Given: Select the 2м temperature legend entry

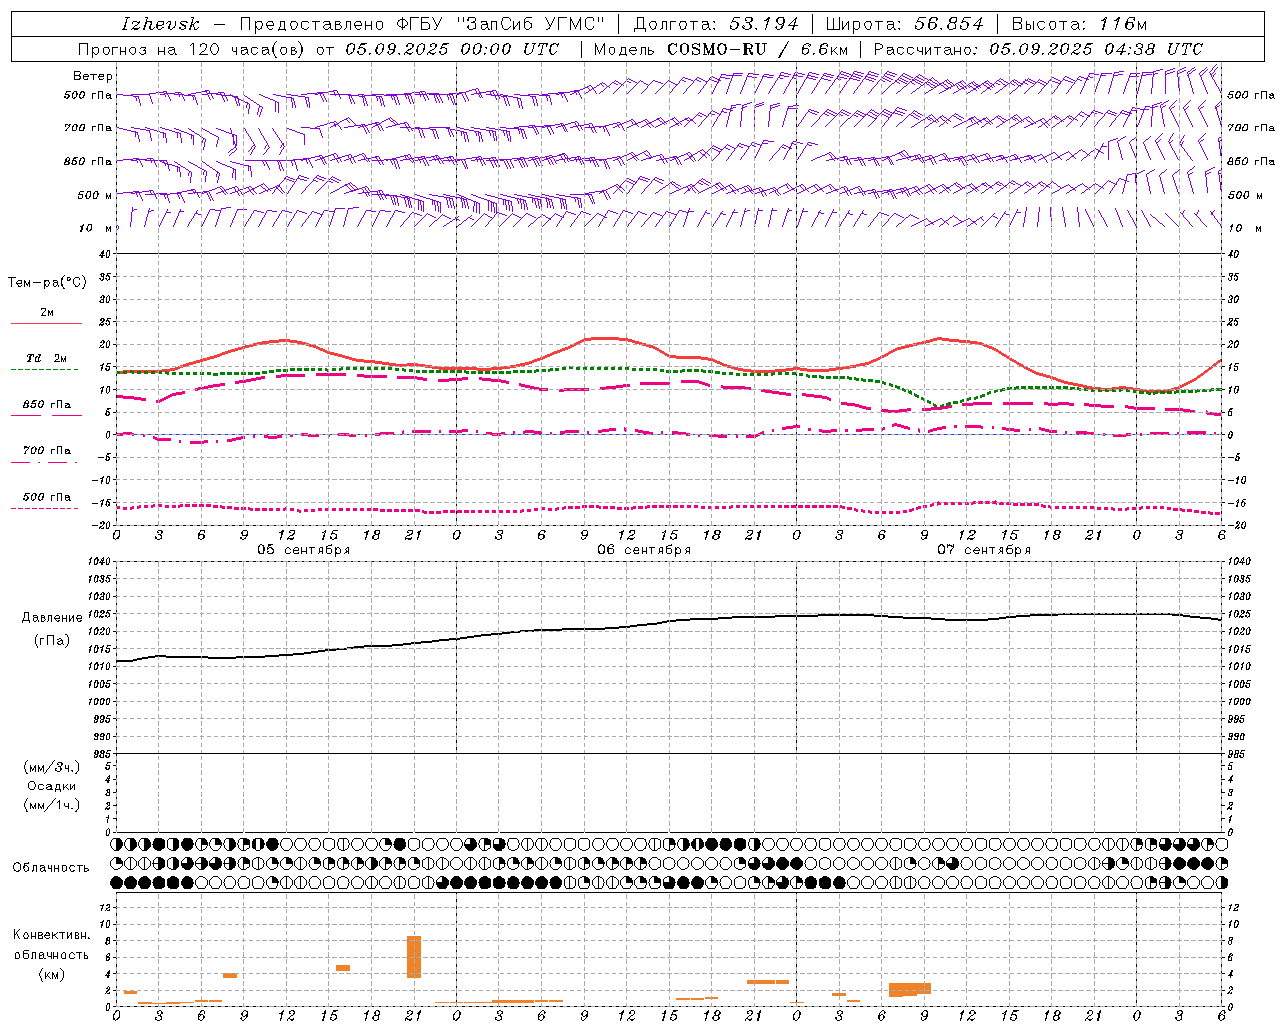Looking at the screenshot, I should (x=47, y=313).
